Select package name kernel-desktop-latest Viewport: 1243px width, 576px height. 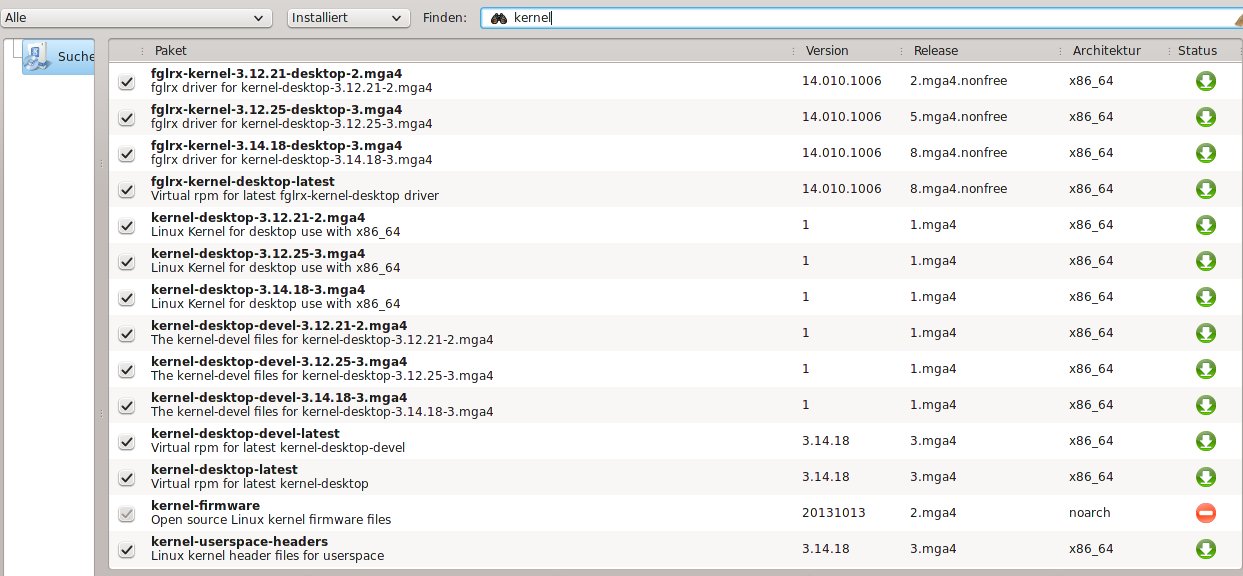(x=224, y=470)
